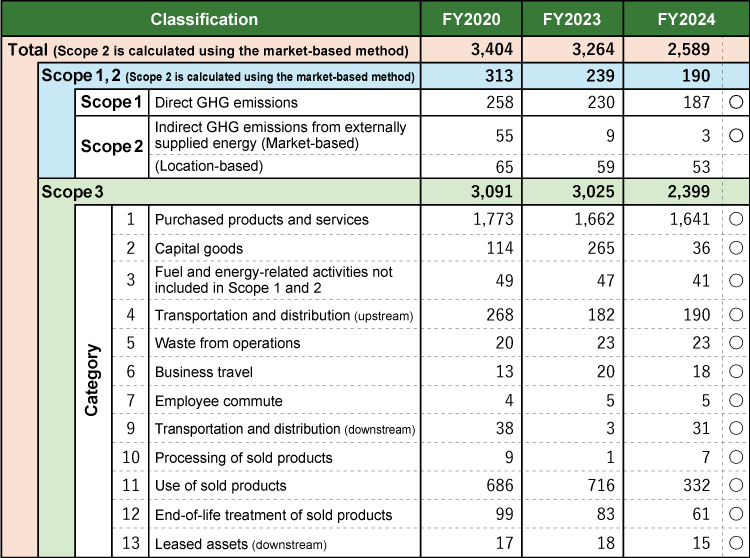Click the green Classification header cell
750x558 pixels.
point(211,19)
